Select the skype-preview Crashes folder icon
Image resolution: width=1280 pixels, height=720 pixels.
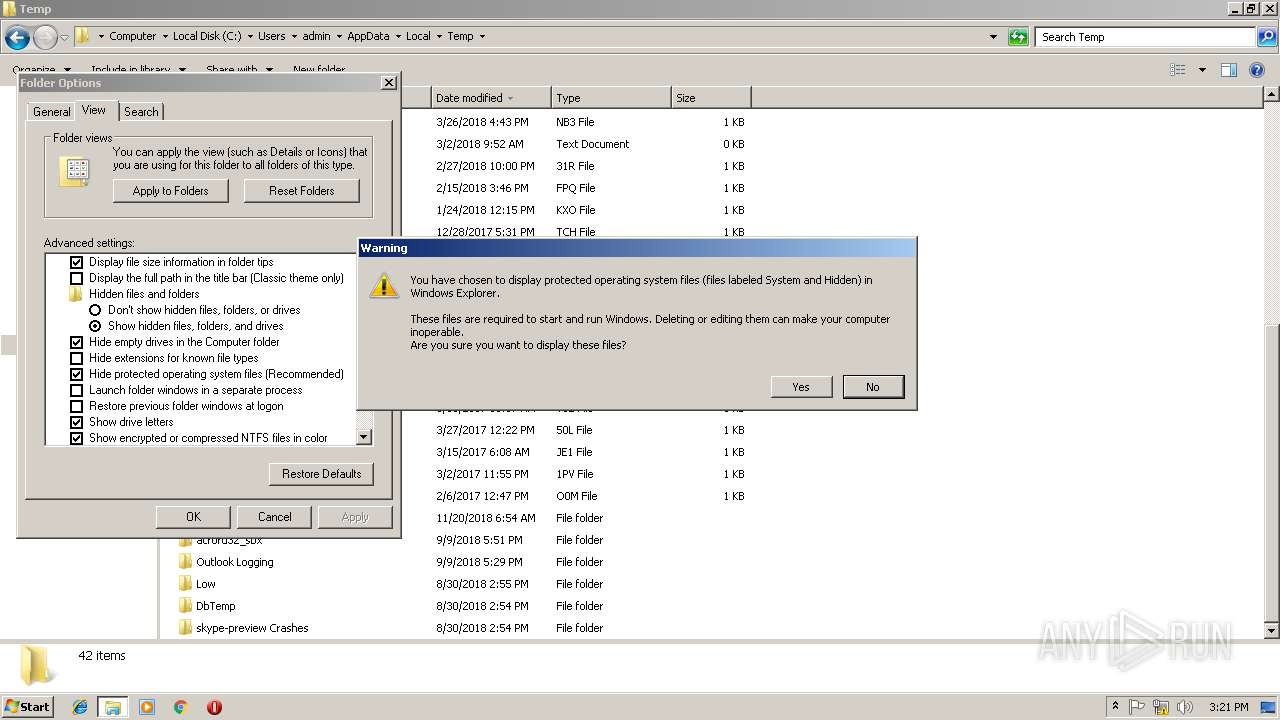[185, 628]
